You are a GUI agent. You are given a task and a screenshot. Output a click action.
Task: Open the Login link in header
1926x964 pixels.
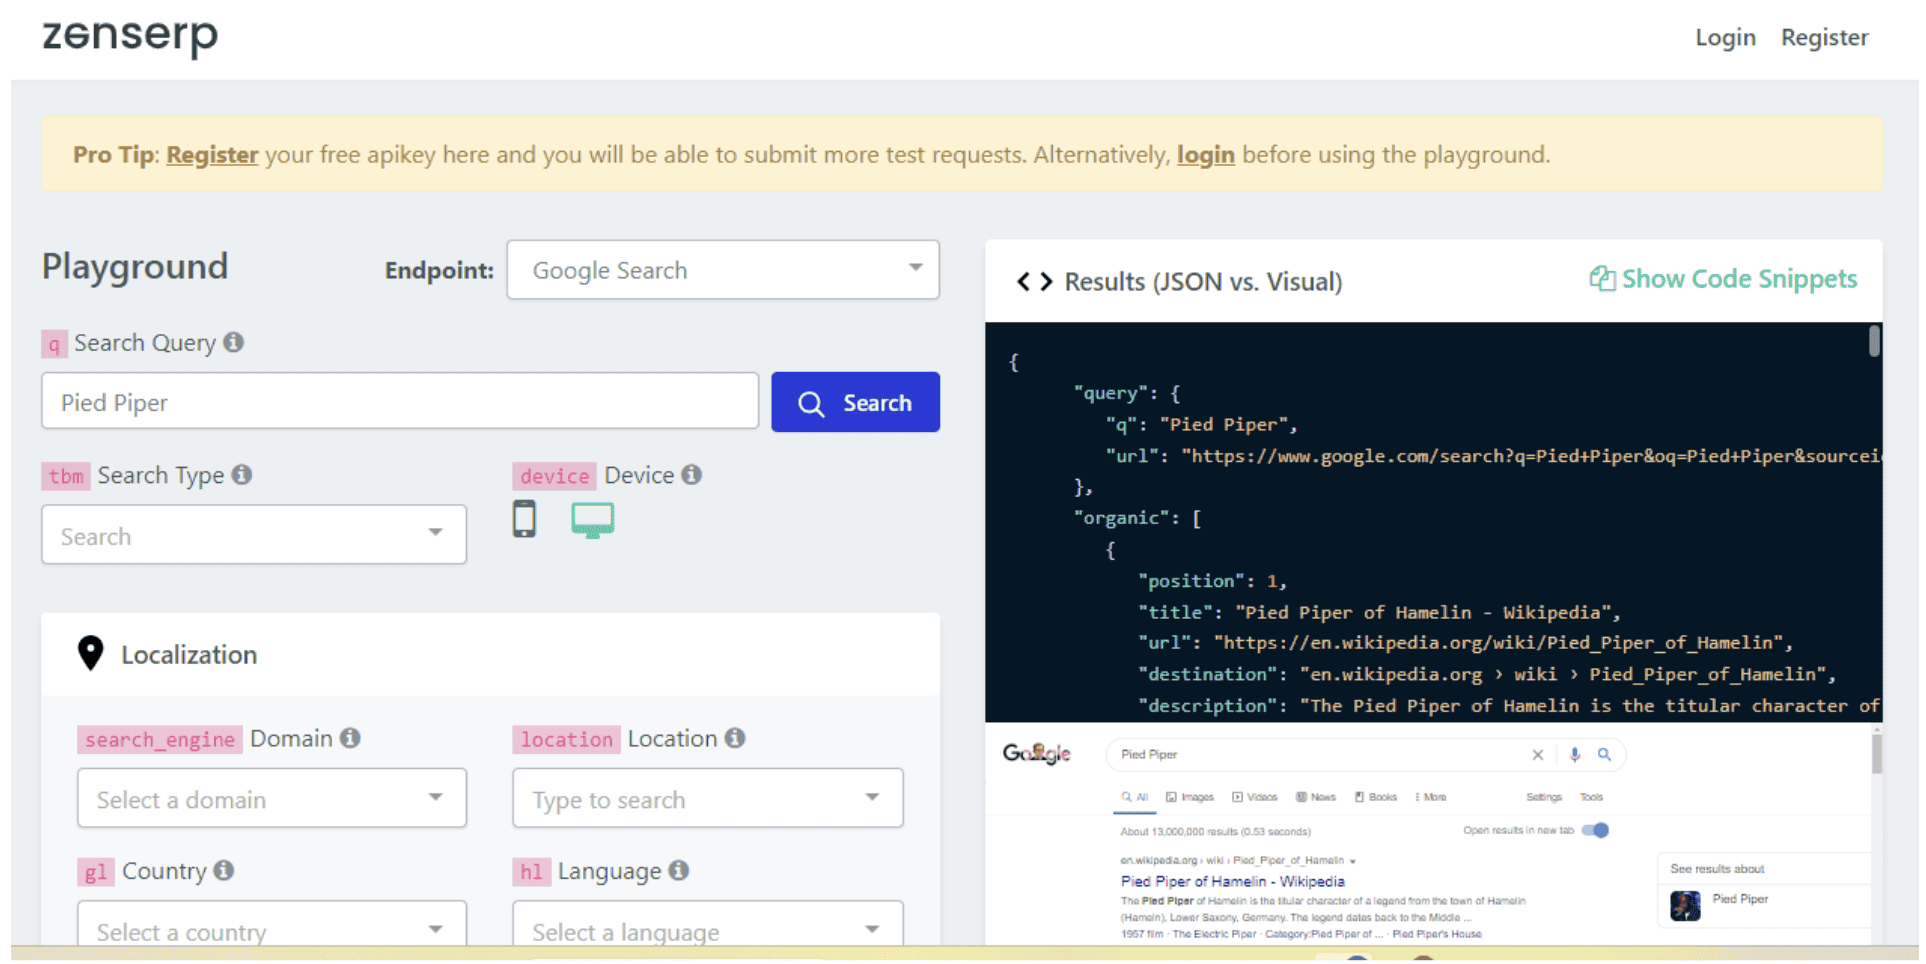[x=1725, y=38]
